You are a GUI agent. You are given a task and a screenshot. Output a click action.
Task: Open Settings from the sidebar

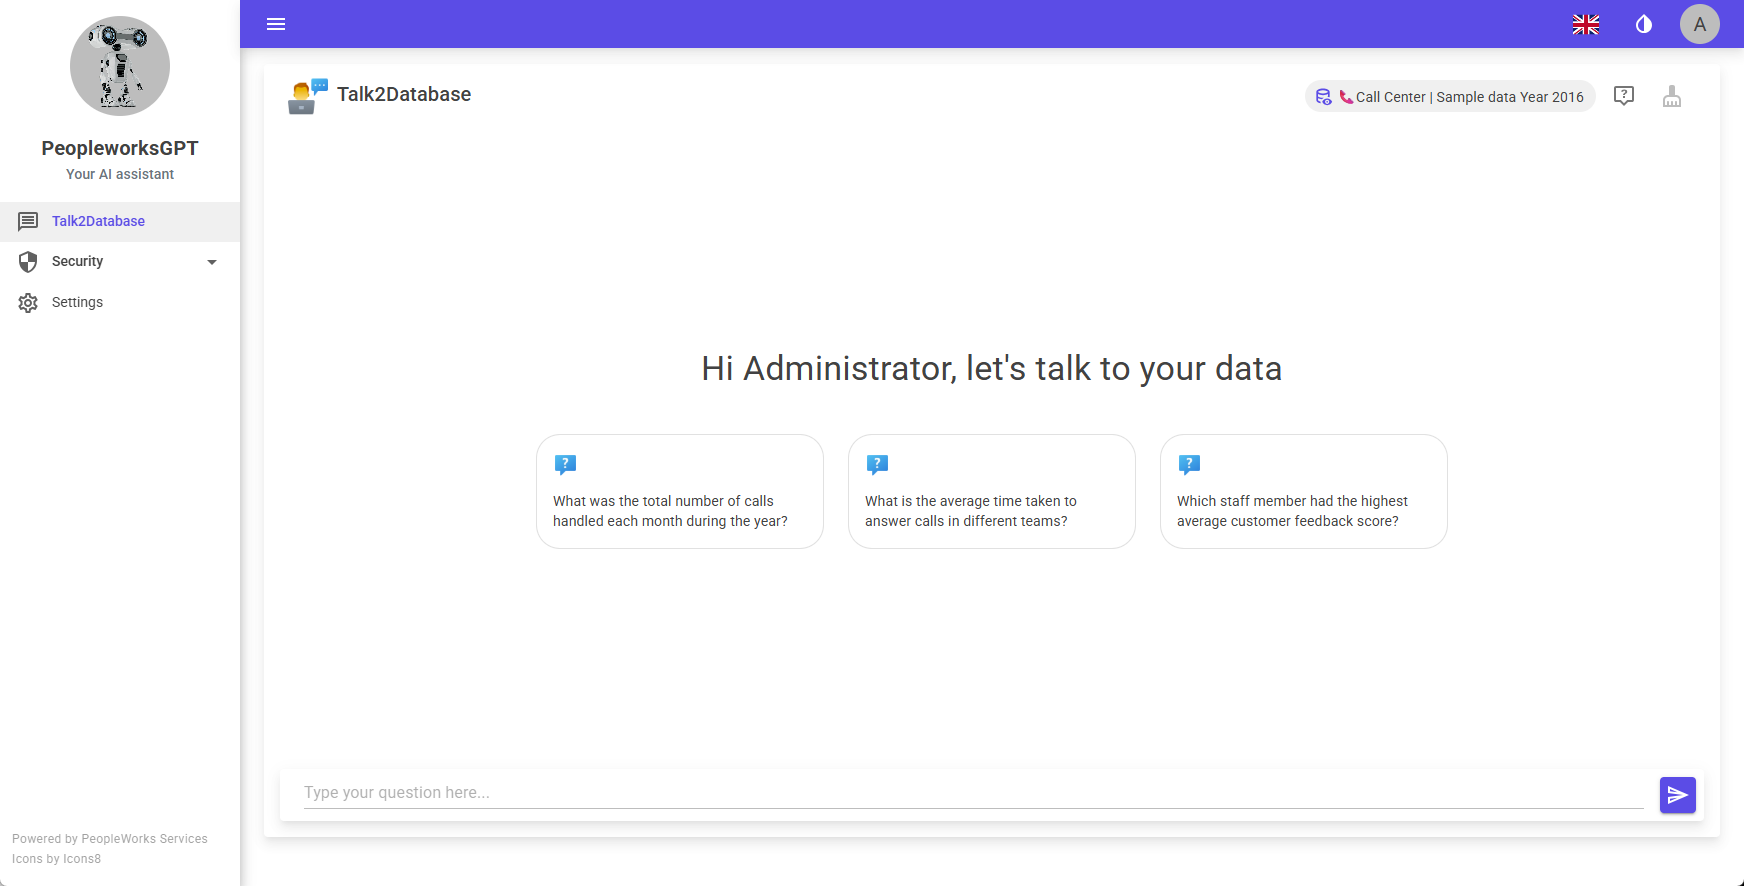click(x=120, y=302)
